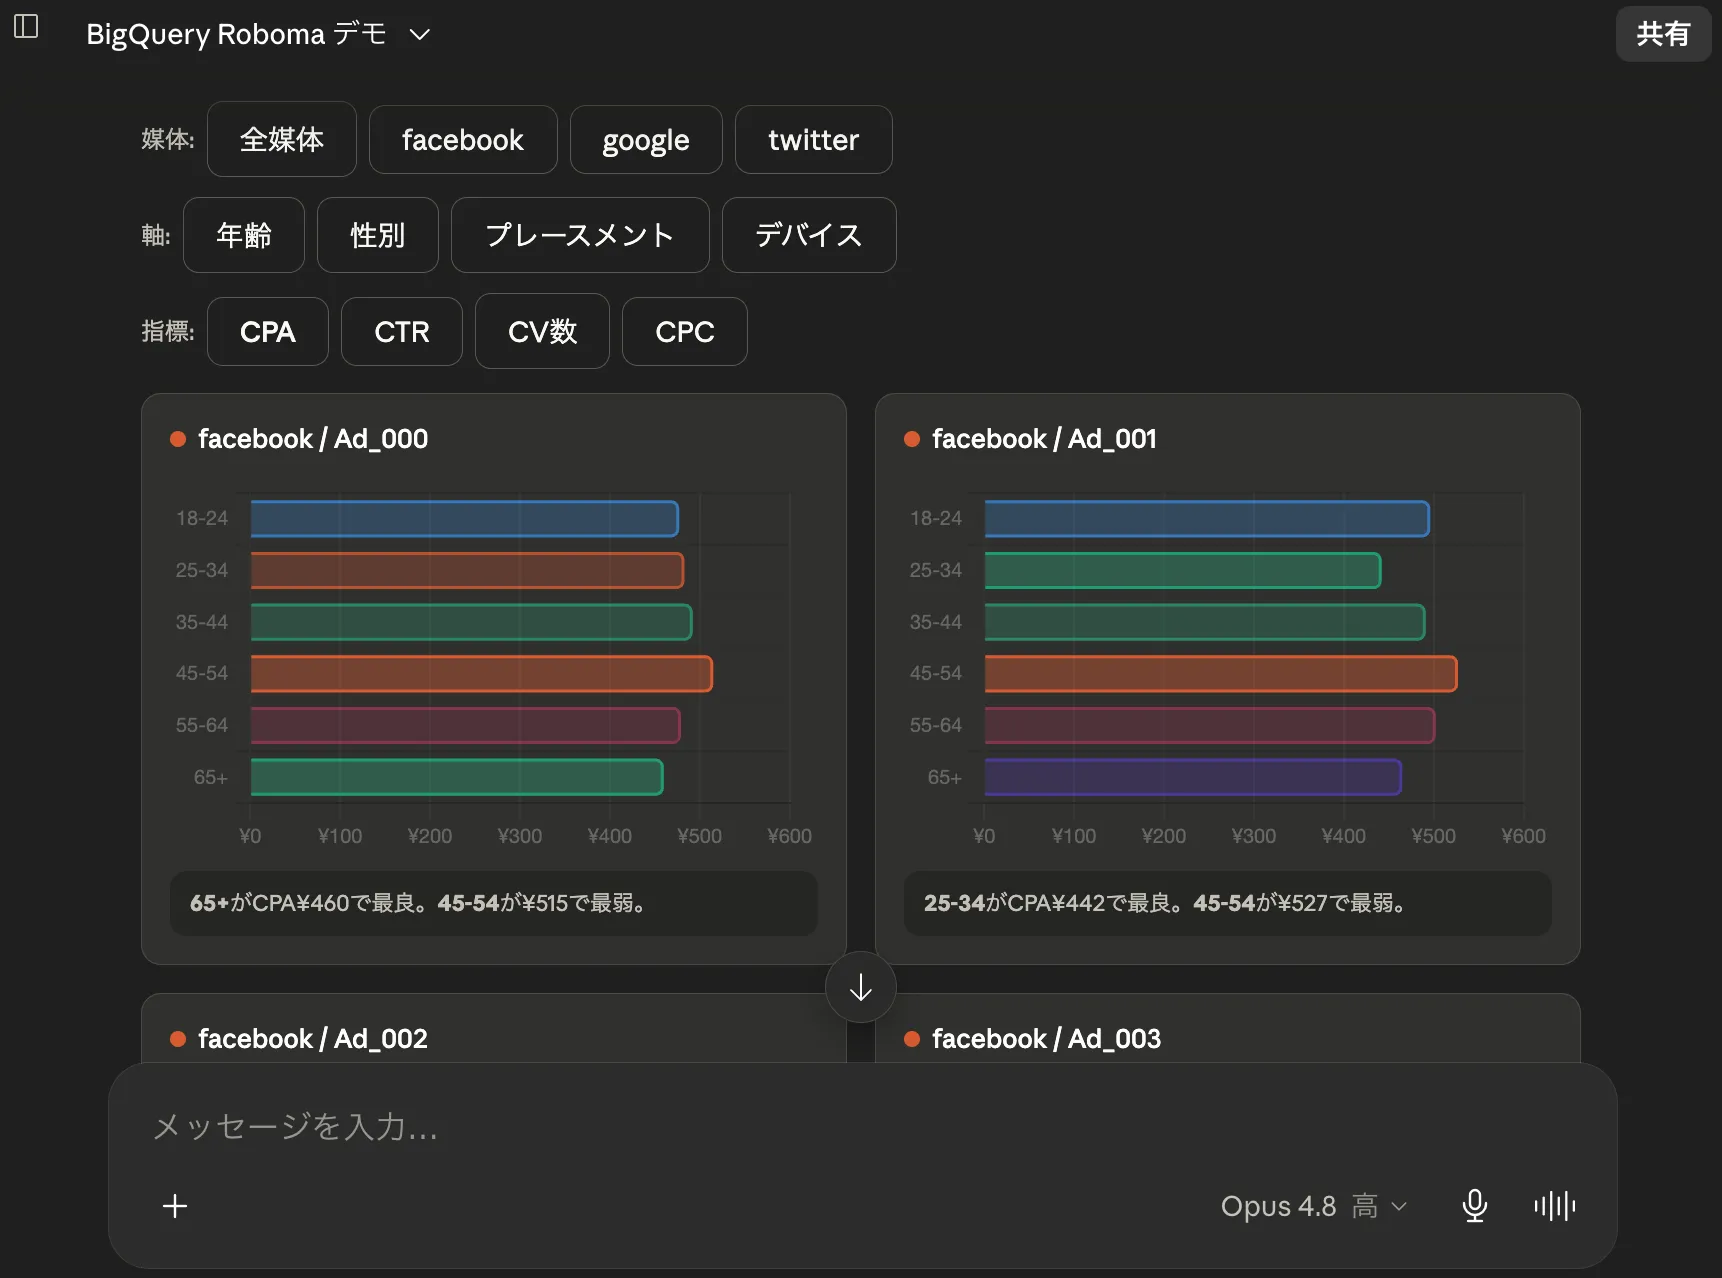Click the orange dot beside facebook / Ad_003
The height and width of the screenshot is (1278, 1722).
coord(912,1039)
